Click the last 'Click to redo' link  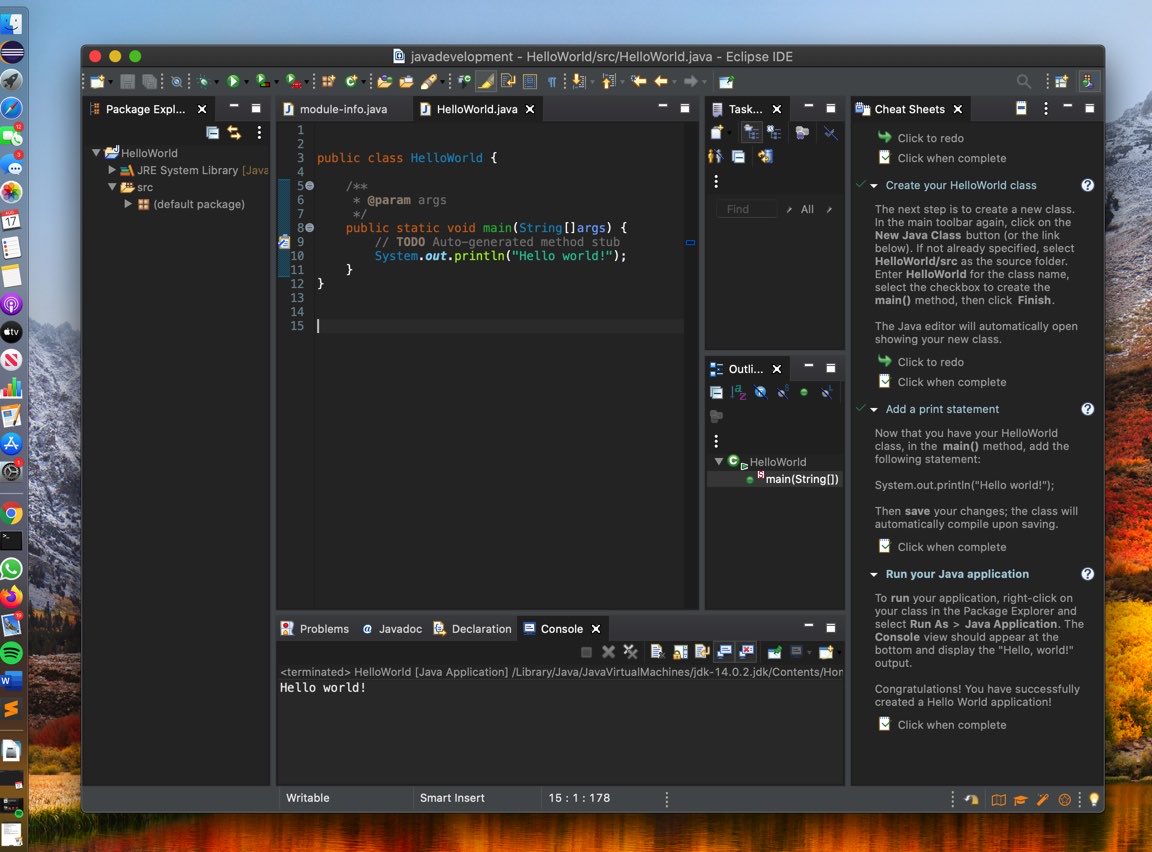[930, 362]
